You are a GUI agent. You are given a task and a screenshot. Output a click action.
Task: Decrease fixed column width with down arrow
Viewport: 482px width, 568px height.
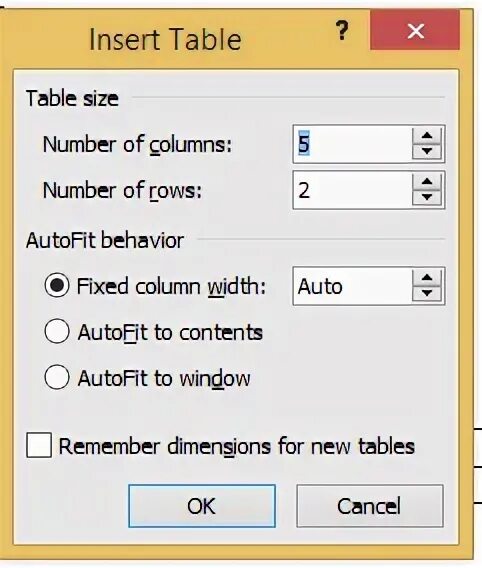click(x=427, y=293)
